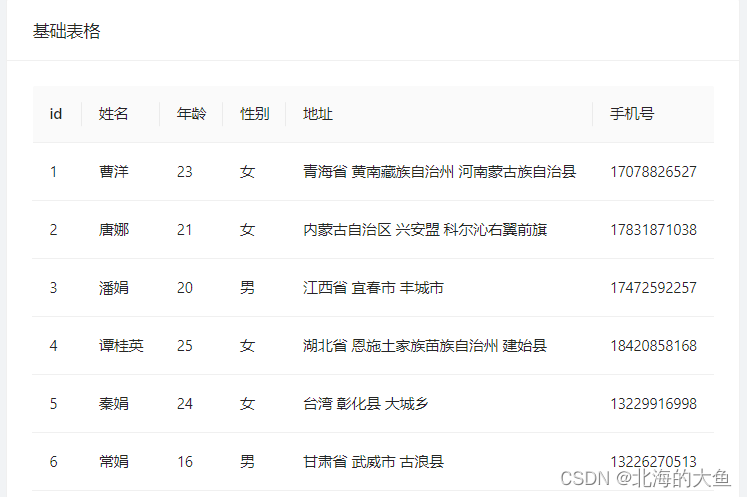Click gender cell 女 in 唐娜's row
Image resolution: width=747 pixels, height=497 pixels.
pyautogui.click(x=247, y=230)
